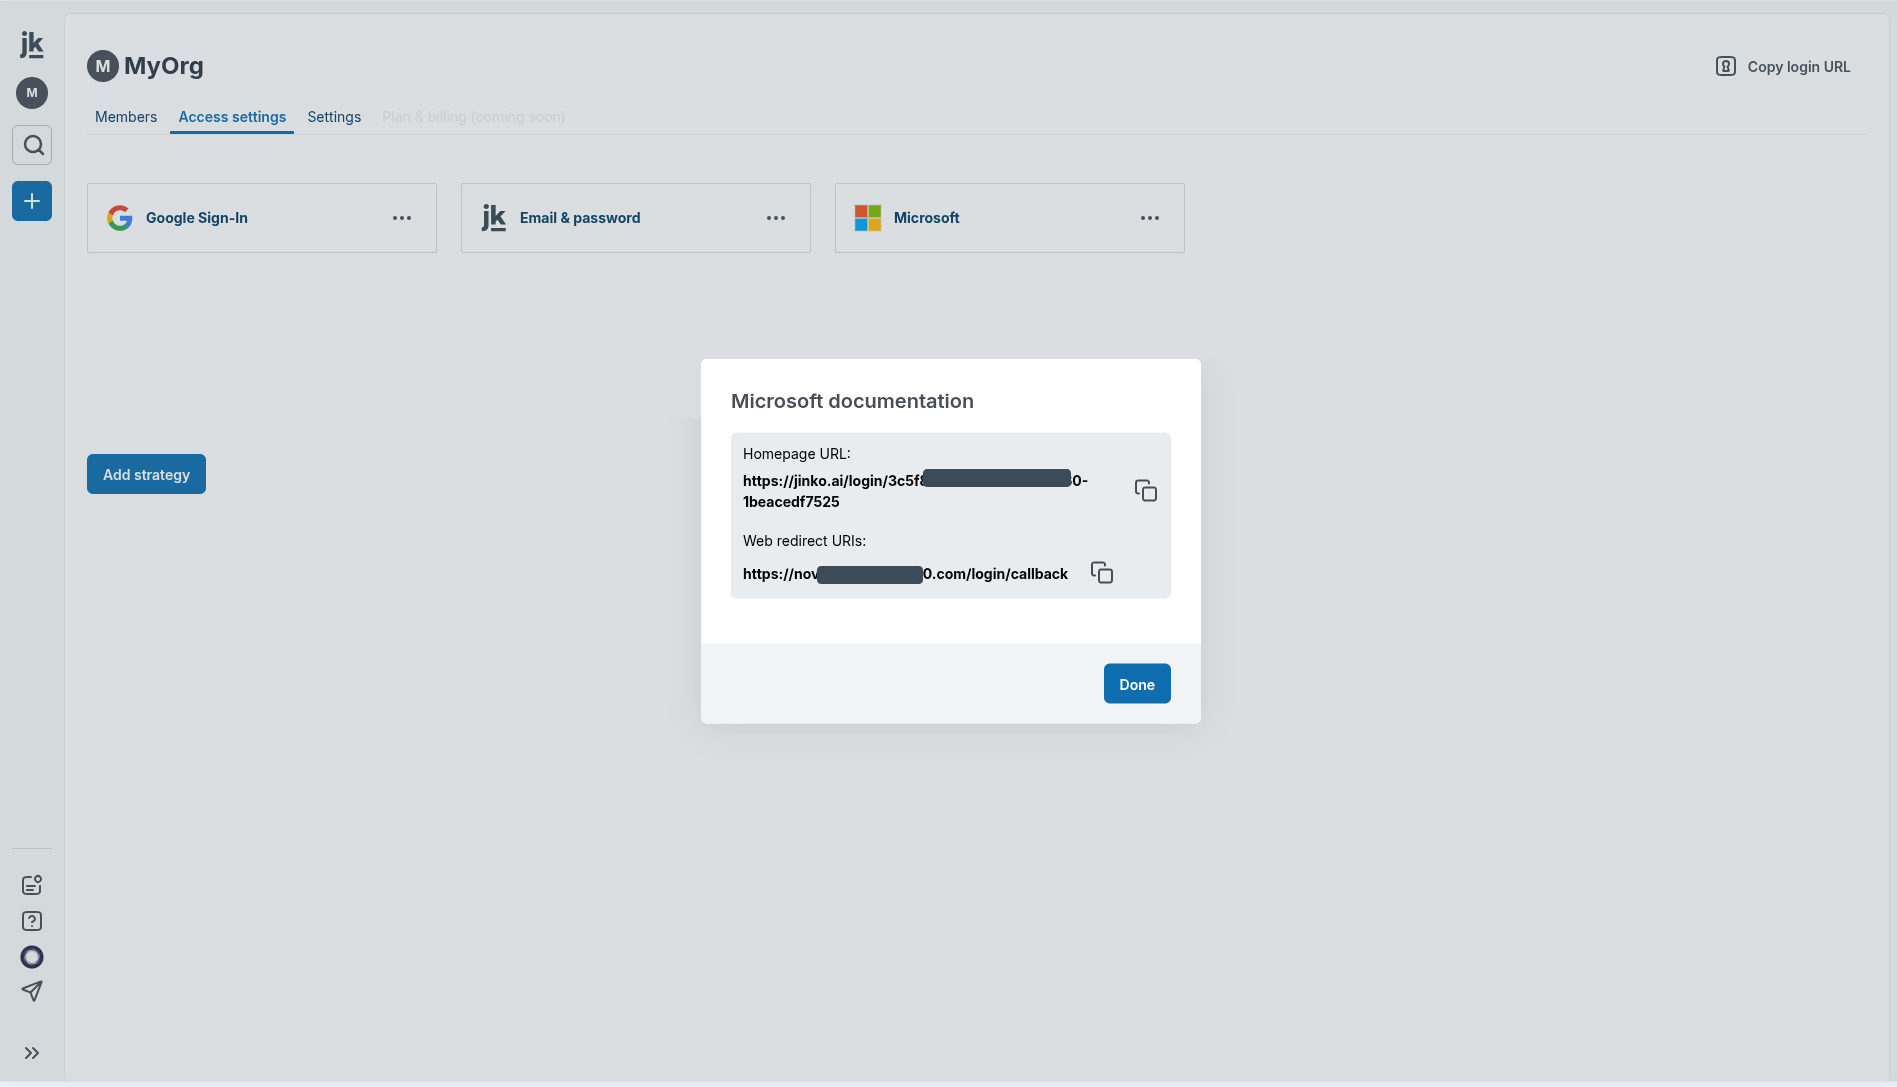Click the Microsoft logo on the Microsoft card
Image resolution: width=1897 pixels, height=1087 pixels.
868,217
